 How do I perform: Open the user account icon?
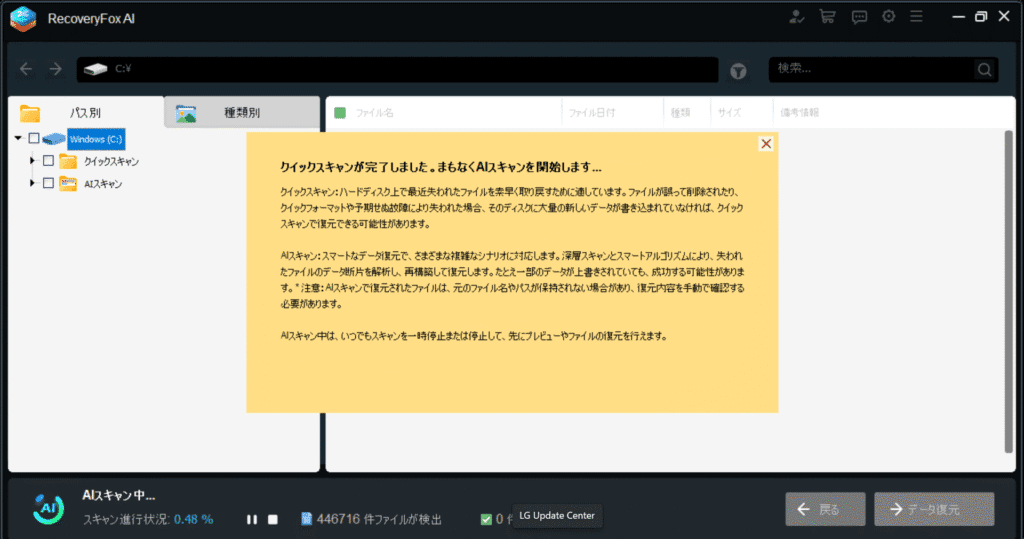[x=796, y=17]
